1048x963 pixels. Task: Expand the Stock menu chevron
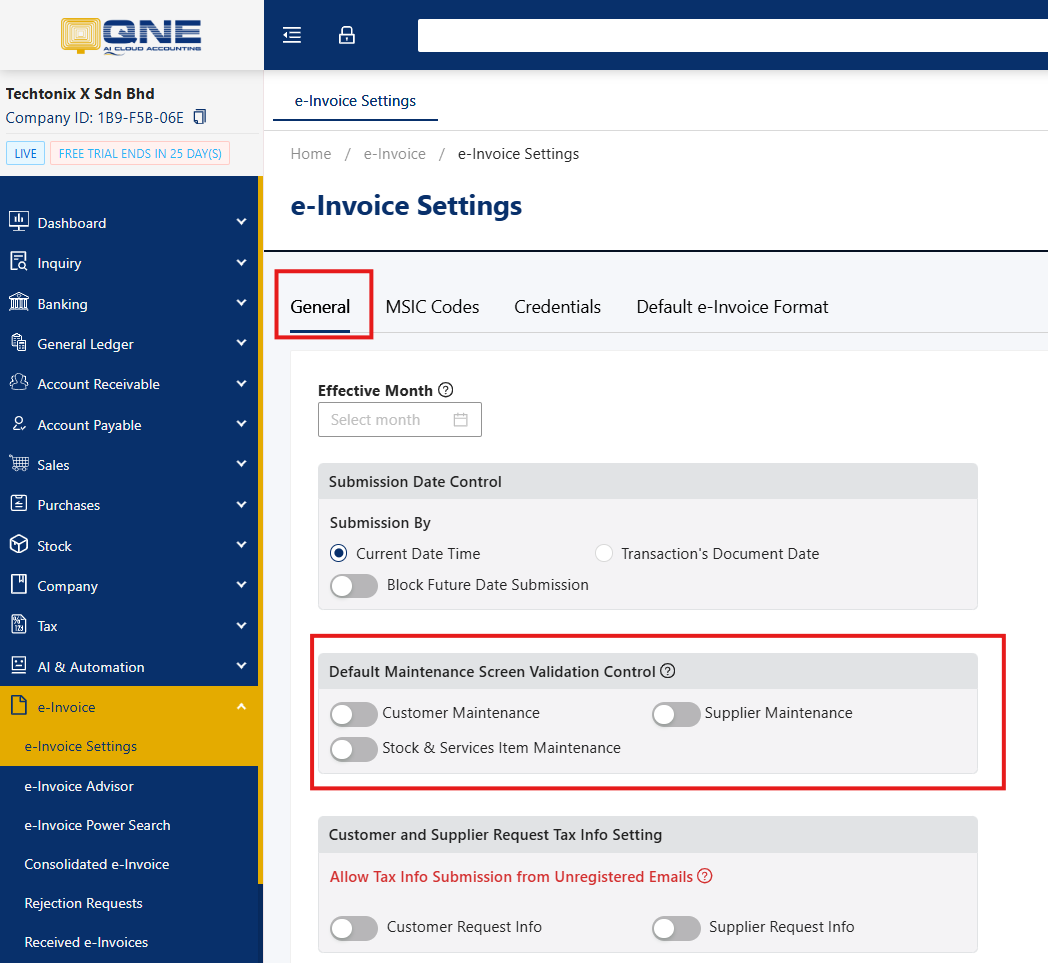click(x=241, y=545)
